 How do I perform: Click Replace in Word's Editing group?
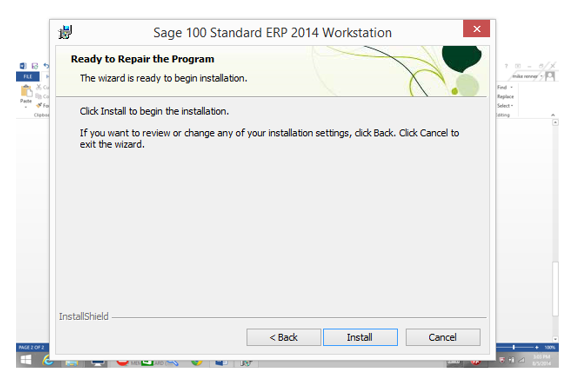point(506,97)
